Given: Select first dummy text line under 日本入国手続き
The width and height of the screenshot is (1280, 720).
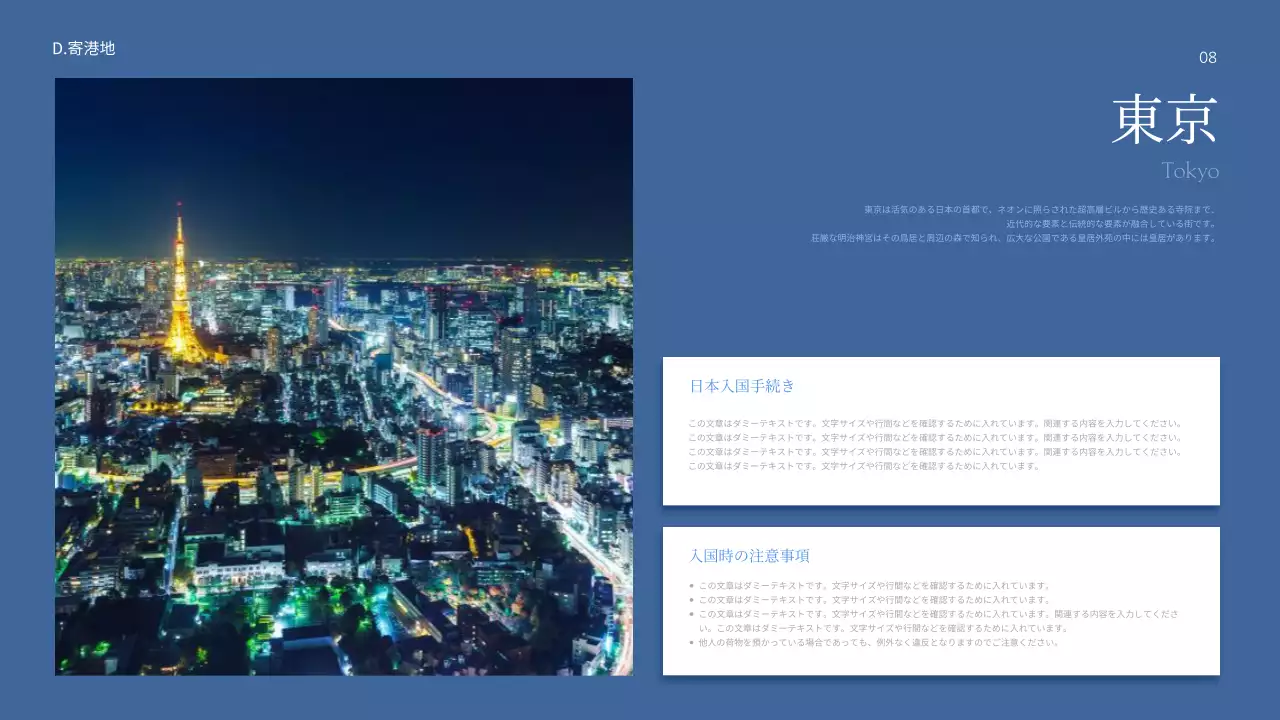Looking at the screenshot, I should pyautogui.click(x=935, y=424).
